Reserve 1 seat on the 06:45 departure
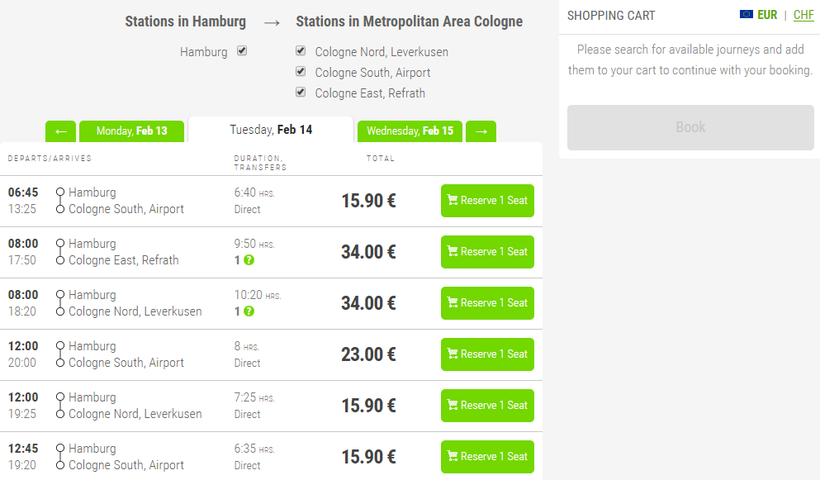This screenshot has height=480, width=820. (x=487, y=200)
